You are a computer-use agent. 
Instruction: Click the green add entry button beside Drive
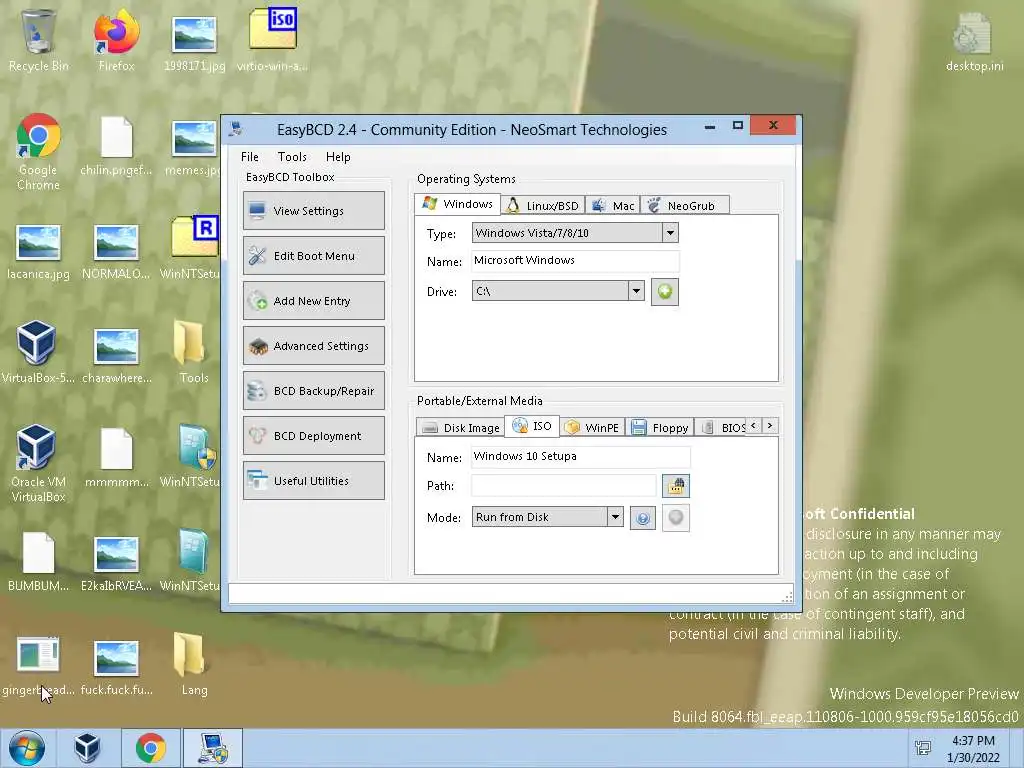click(665, 291)
